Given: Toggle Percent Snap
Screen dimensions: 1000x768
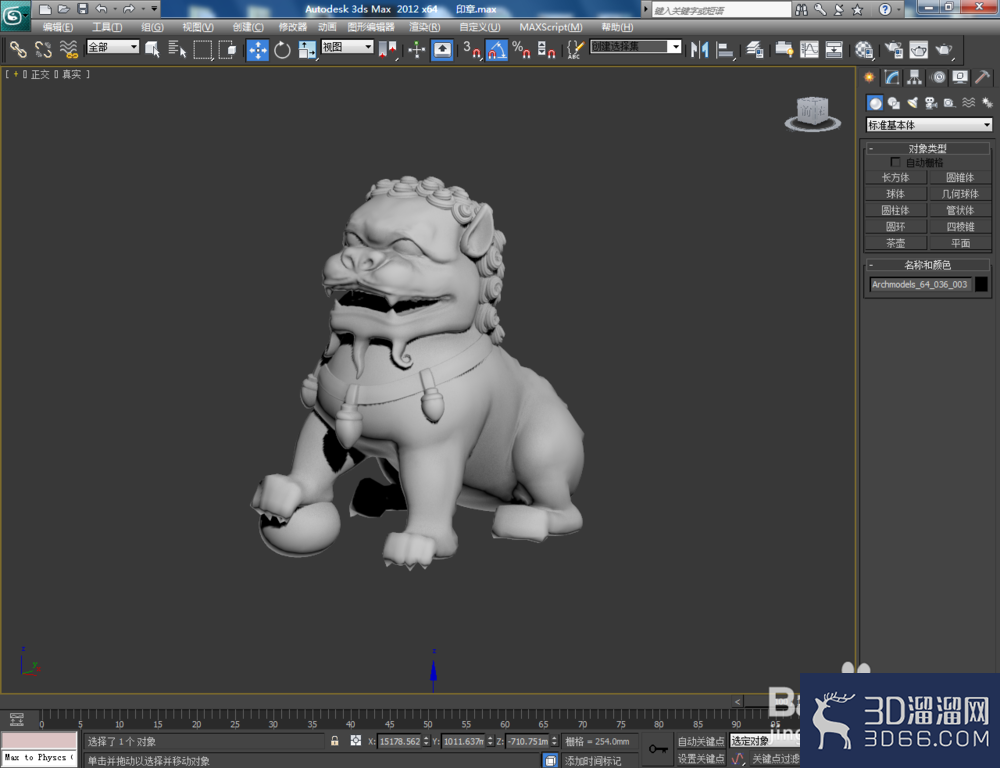Looking at the screenshot, I should (521, 50).
